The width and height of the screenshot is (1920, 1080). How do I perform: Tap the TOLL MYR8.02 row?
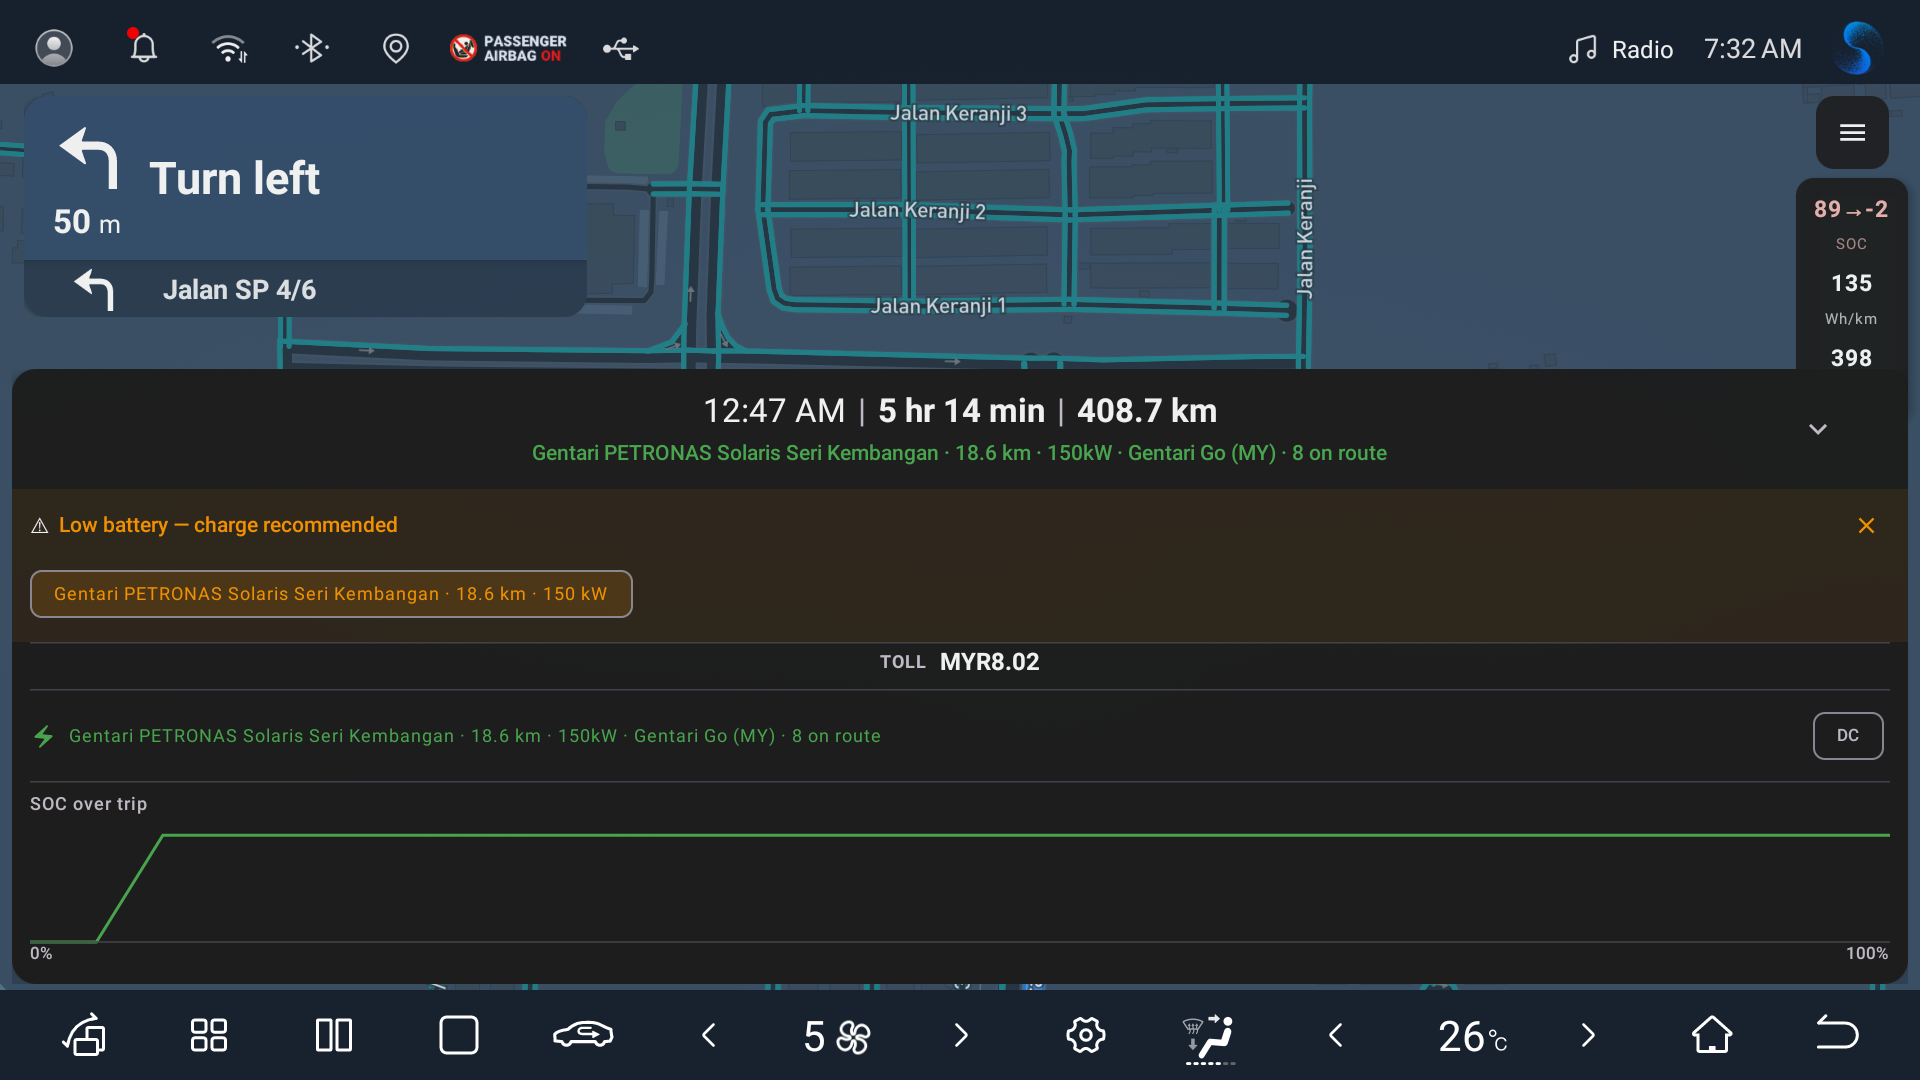960,662
